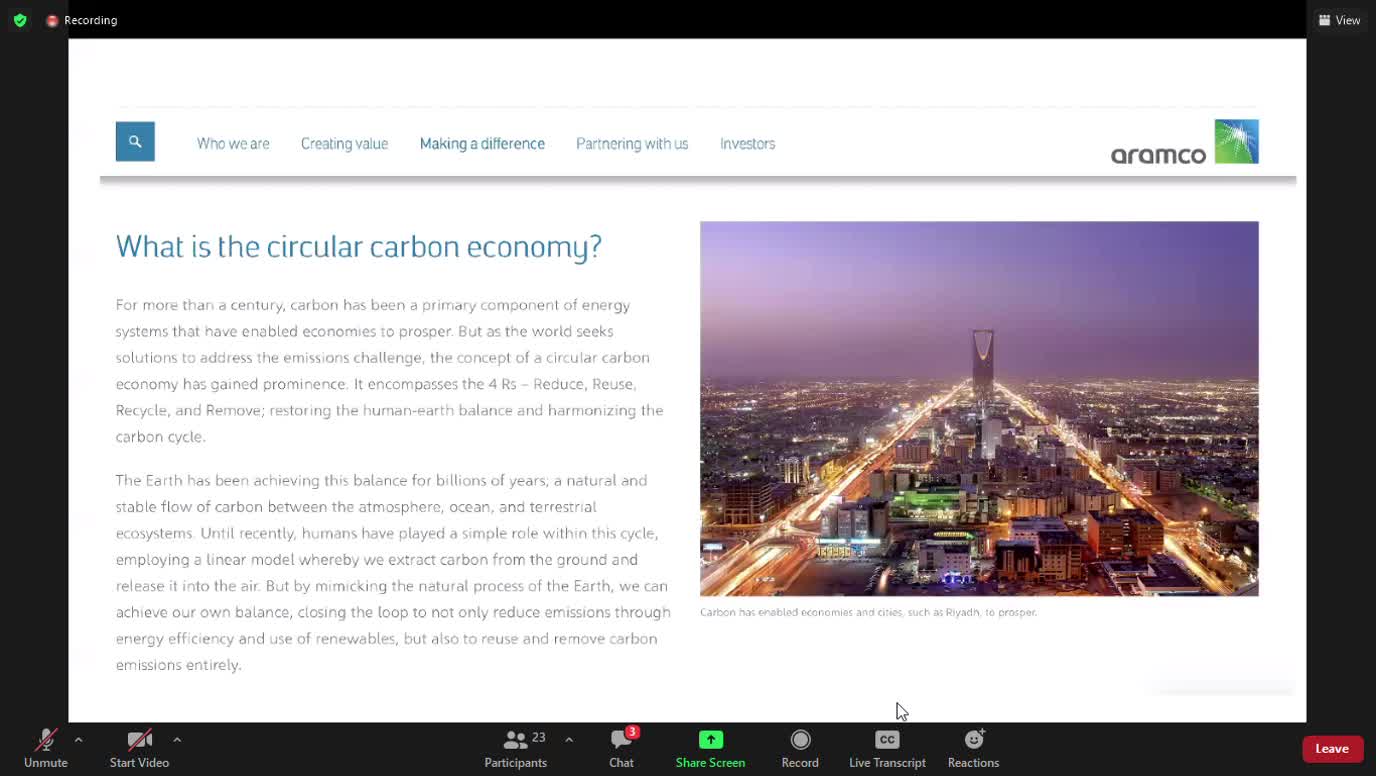Click 'What is the circular carbon economy?' heading
This screenshot has width=1376, height=776.
point(359,246)
